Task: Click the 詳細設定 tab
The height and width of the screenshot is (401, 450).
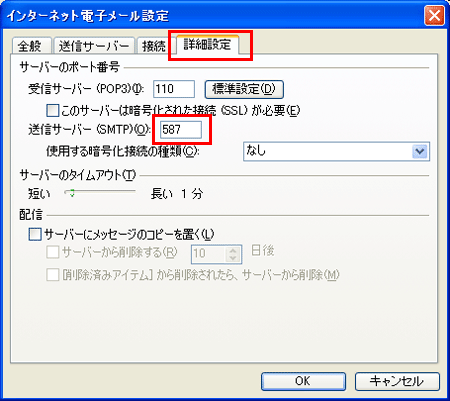Action: coord(207,44)
